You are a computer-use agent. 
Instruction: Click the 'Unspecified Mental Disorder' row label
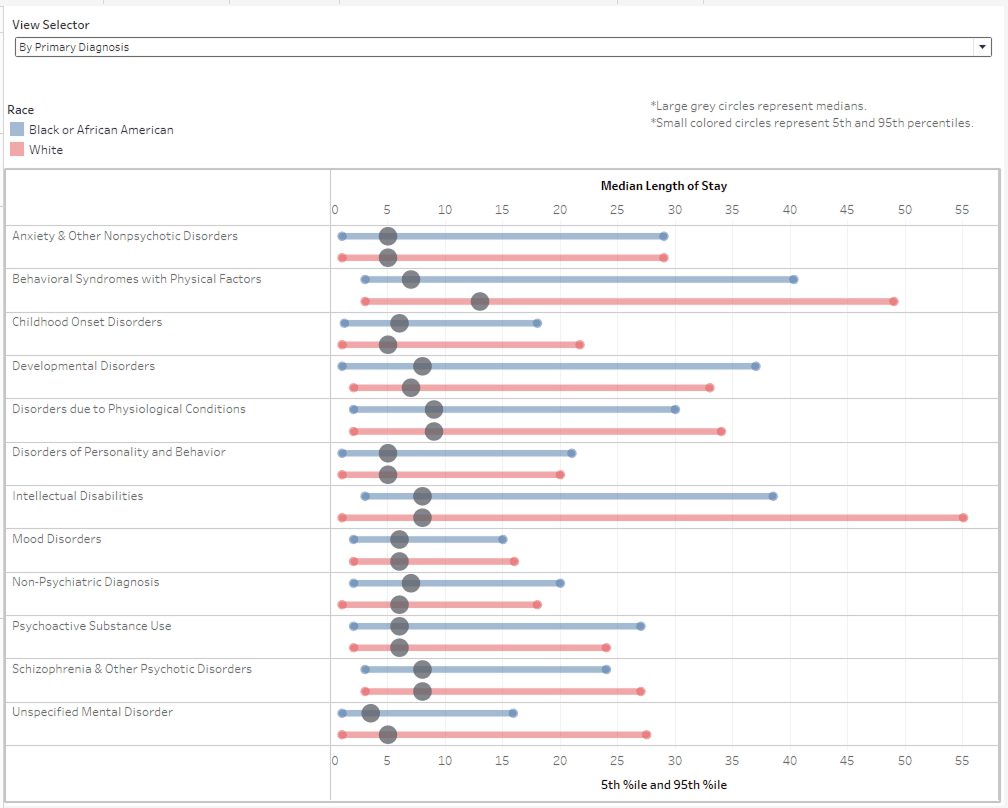93,712
